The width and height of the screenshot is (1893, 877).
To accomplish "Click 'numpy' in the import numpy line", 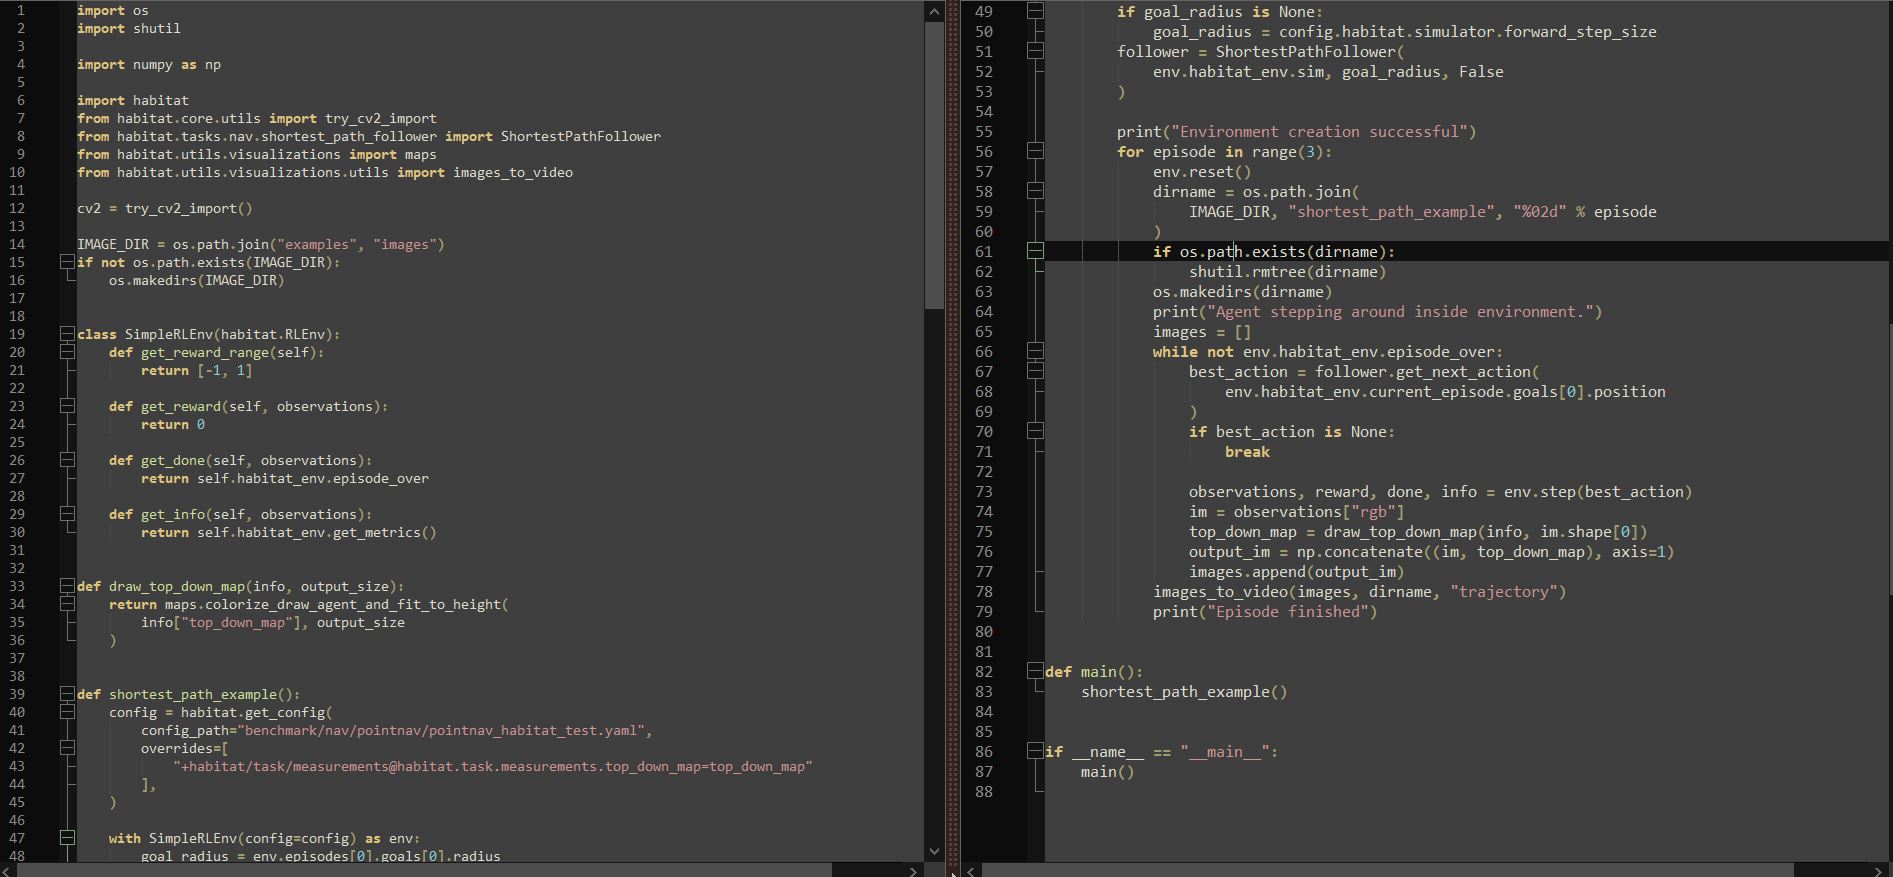I will pyautogui.click(x=153, y=64).
